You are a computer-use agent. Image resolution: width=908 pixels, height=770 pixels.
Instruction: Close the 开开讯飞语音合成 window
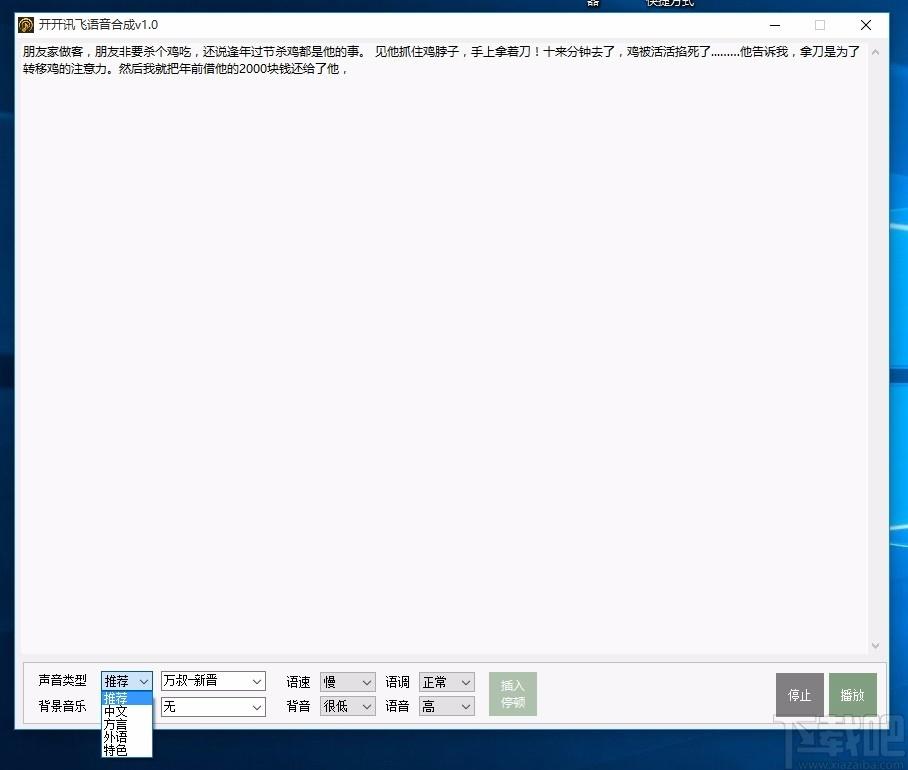pyautogui.click(x=866, y=25)
